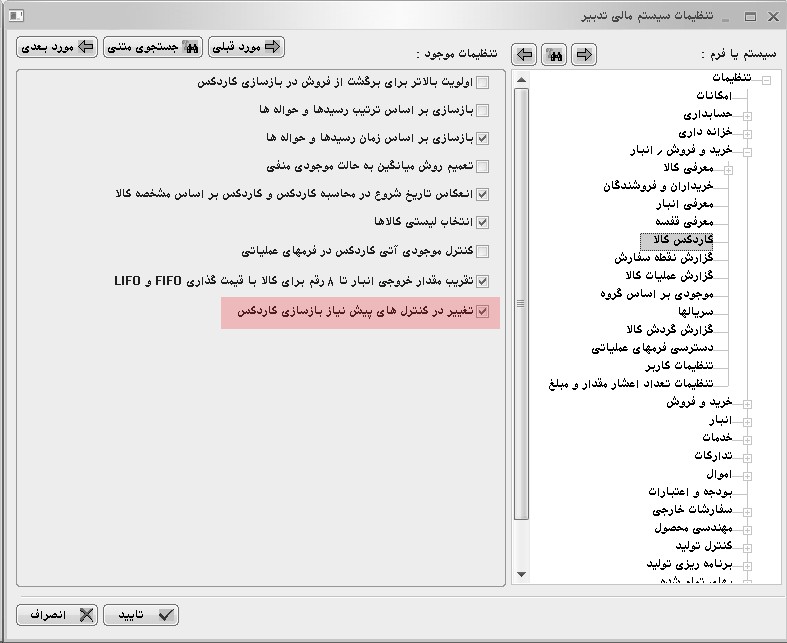Screen dimensions: 787x643
Task: Cancel the dialog with the انصراف button
Action: pos(57,614)
